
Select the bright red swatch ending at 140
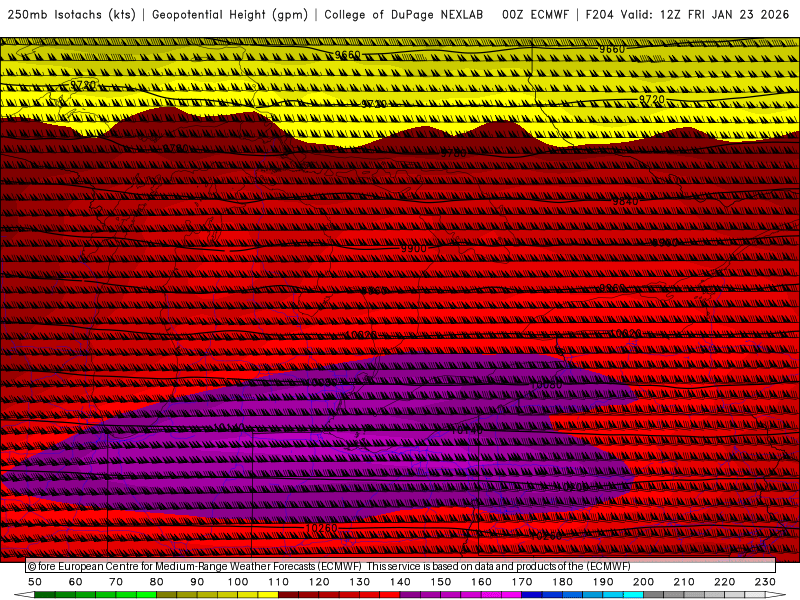pyautogui.click(x=390, y=595)
